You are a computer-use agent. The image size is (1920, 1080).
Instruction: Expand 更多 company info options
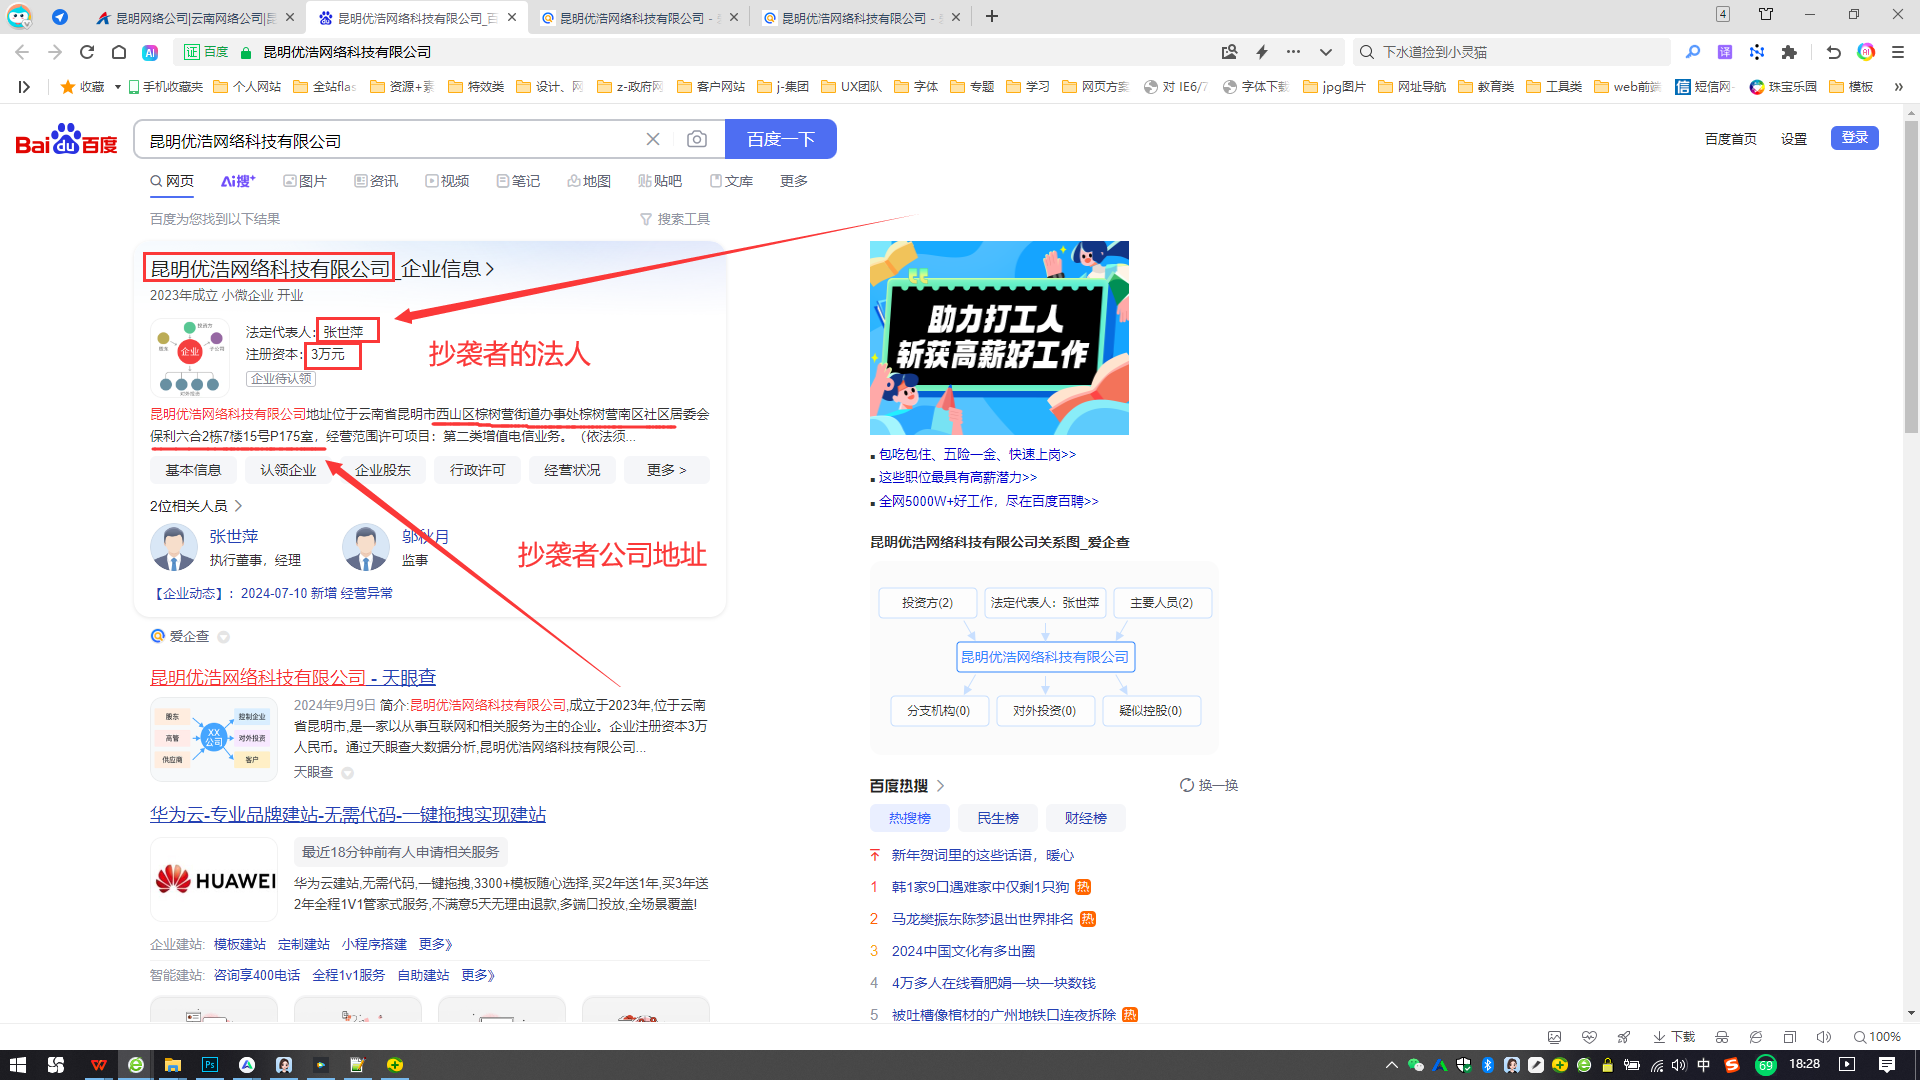pyautogui.click(x=666, y=470)
